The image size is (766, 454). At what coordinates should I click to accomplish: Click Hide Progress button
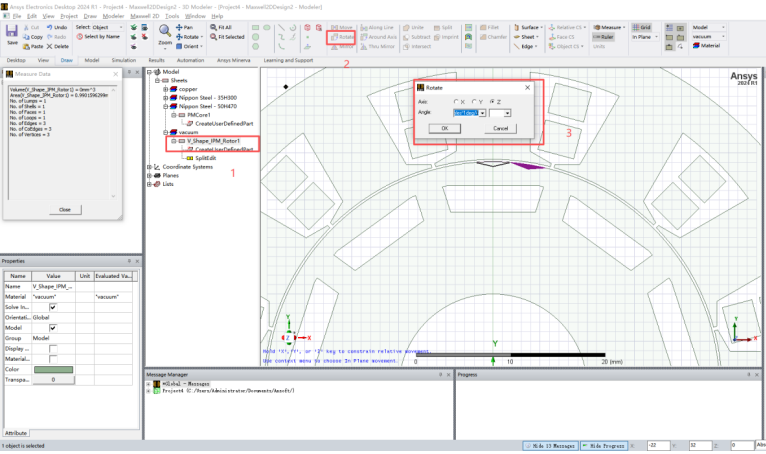(x=603, y=446)
